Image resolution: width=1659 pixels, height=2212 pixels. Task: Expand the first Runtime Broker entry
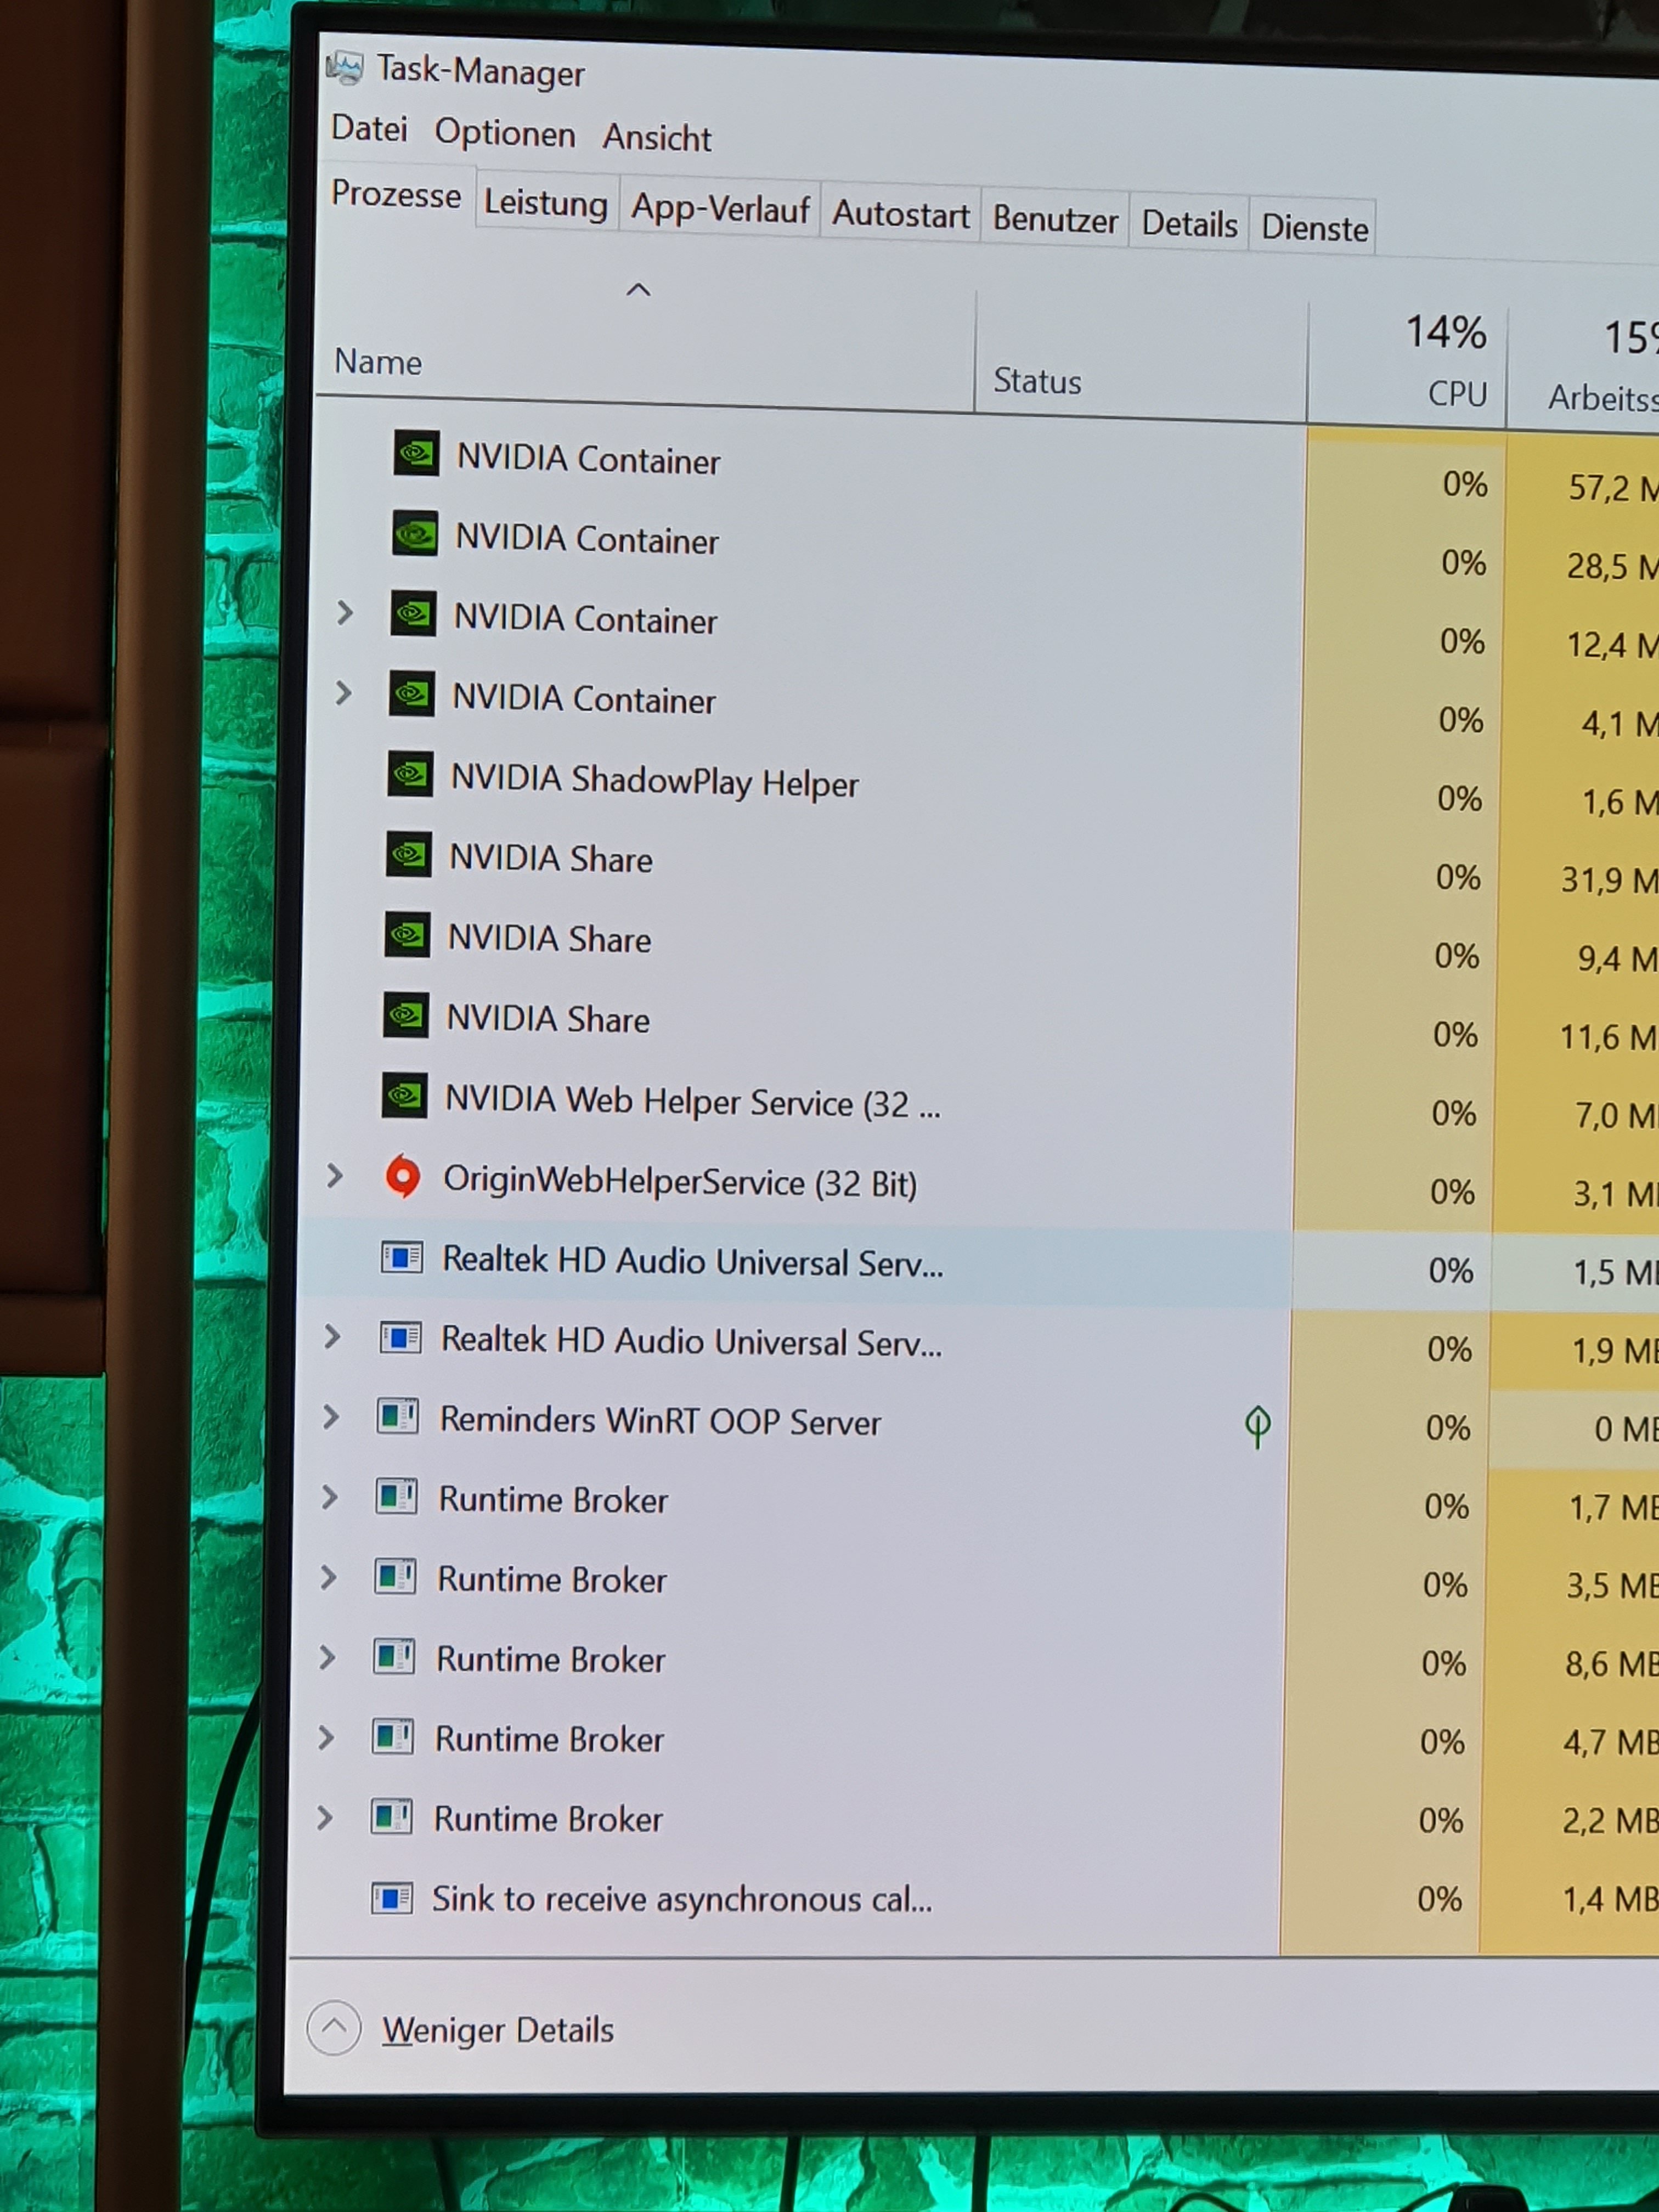(x=330, y=1497)
